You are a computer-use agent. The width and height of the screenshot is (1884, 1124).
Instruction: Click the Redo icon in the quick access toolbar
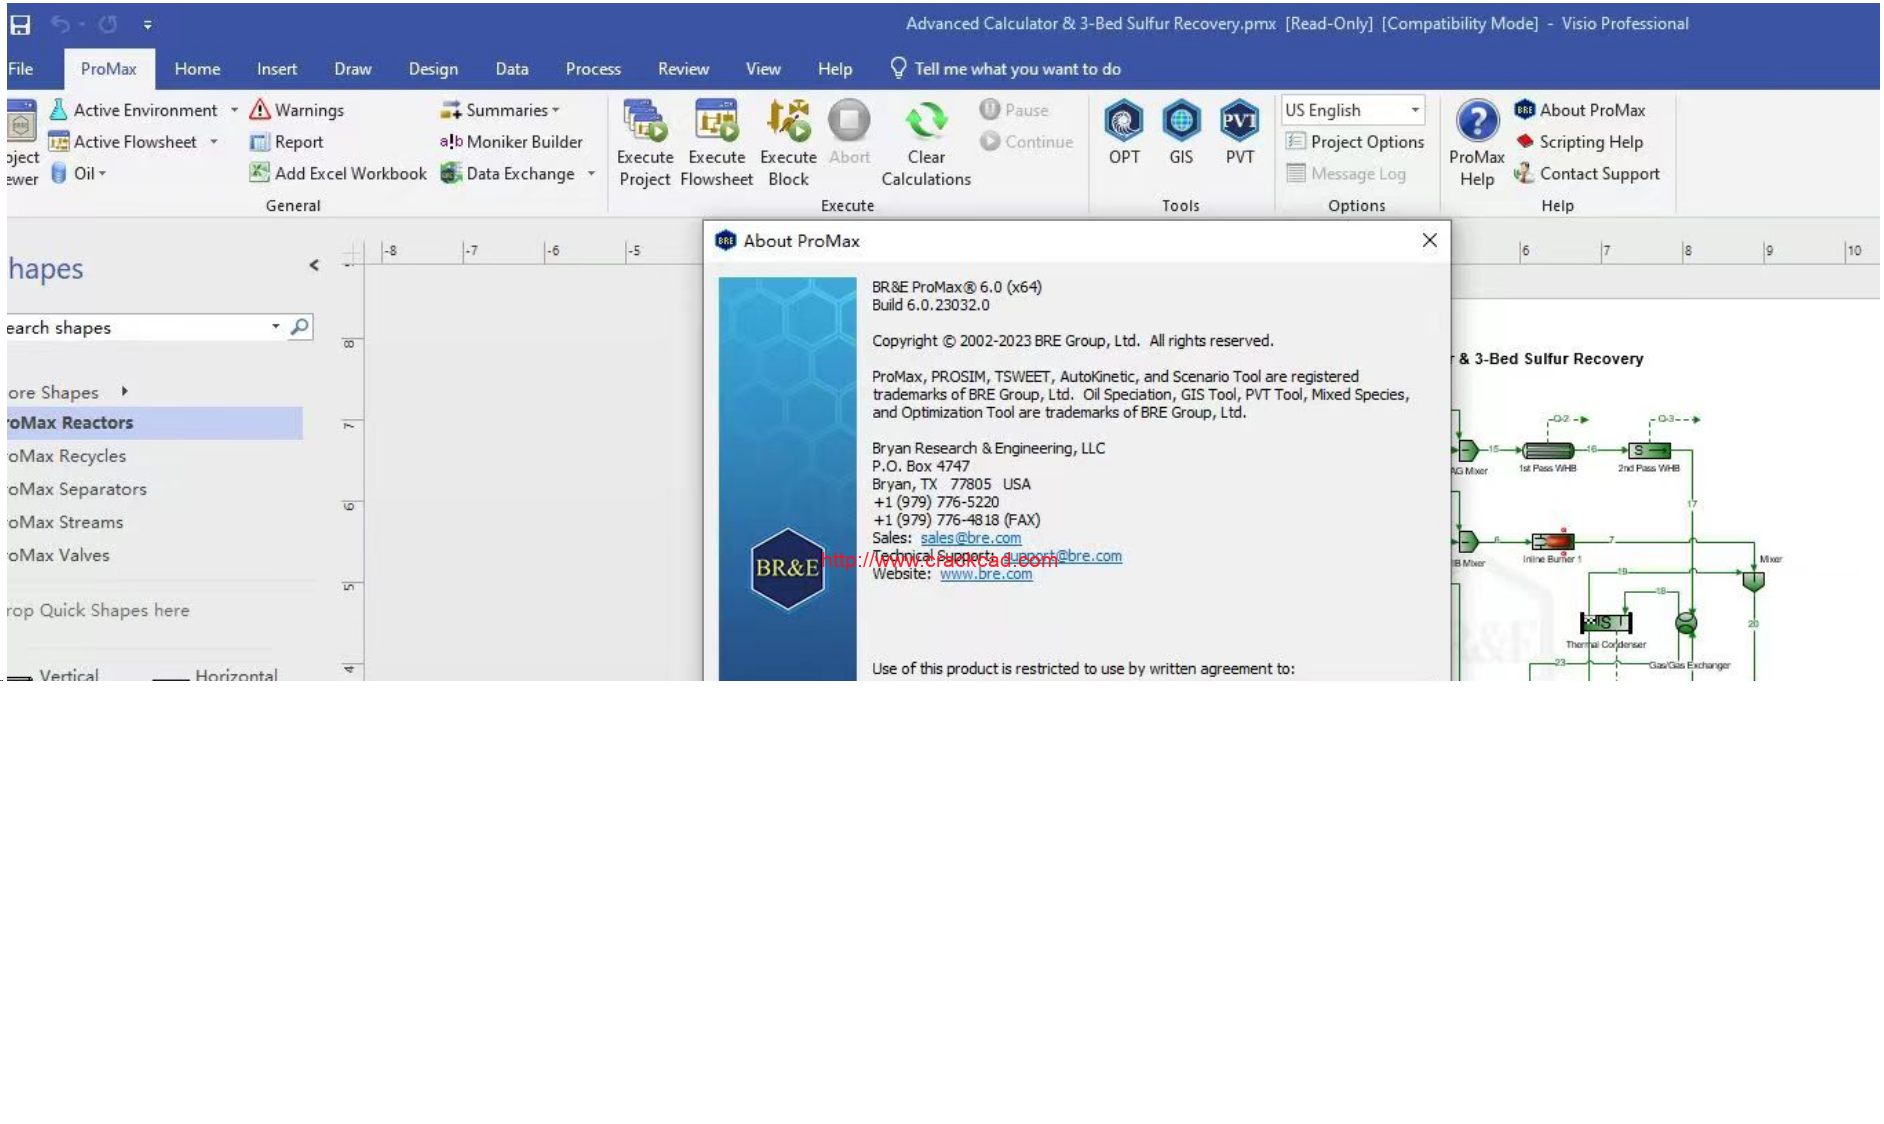click(108, 24)
